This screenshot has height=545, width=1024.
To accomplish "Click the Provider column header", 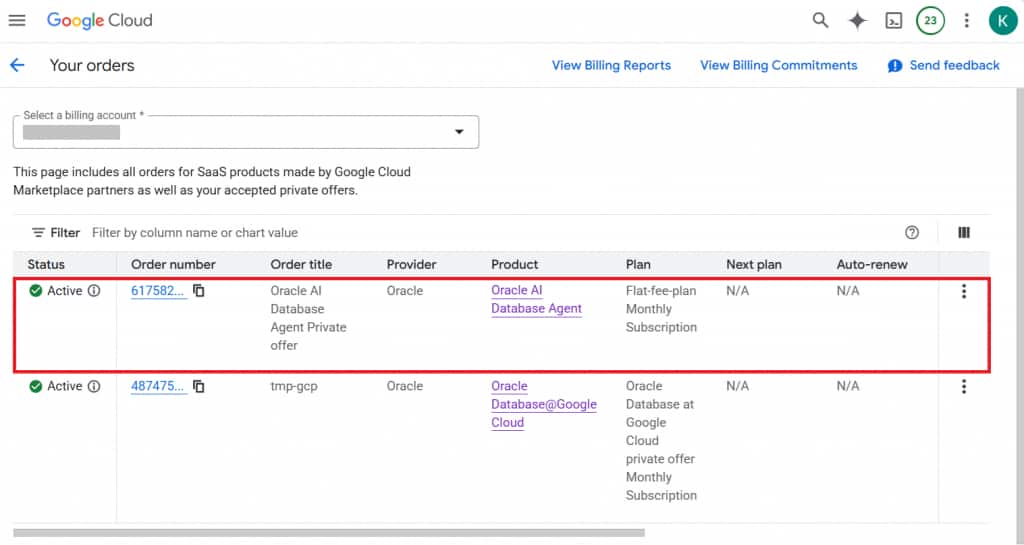I will pos(411,264).
